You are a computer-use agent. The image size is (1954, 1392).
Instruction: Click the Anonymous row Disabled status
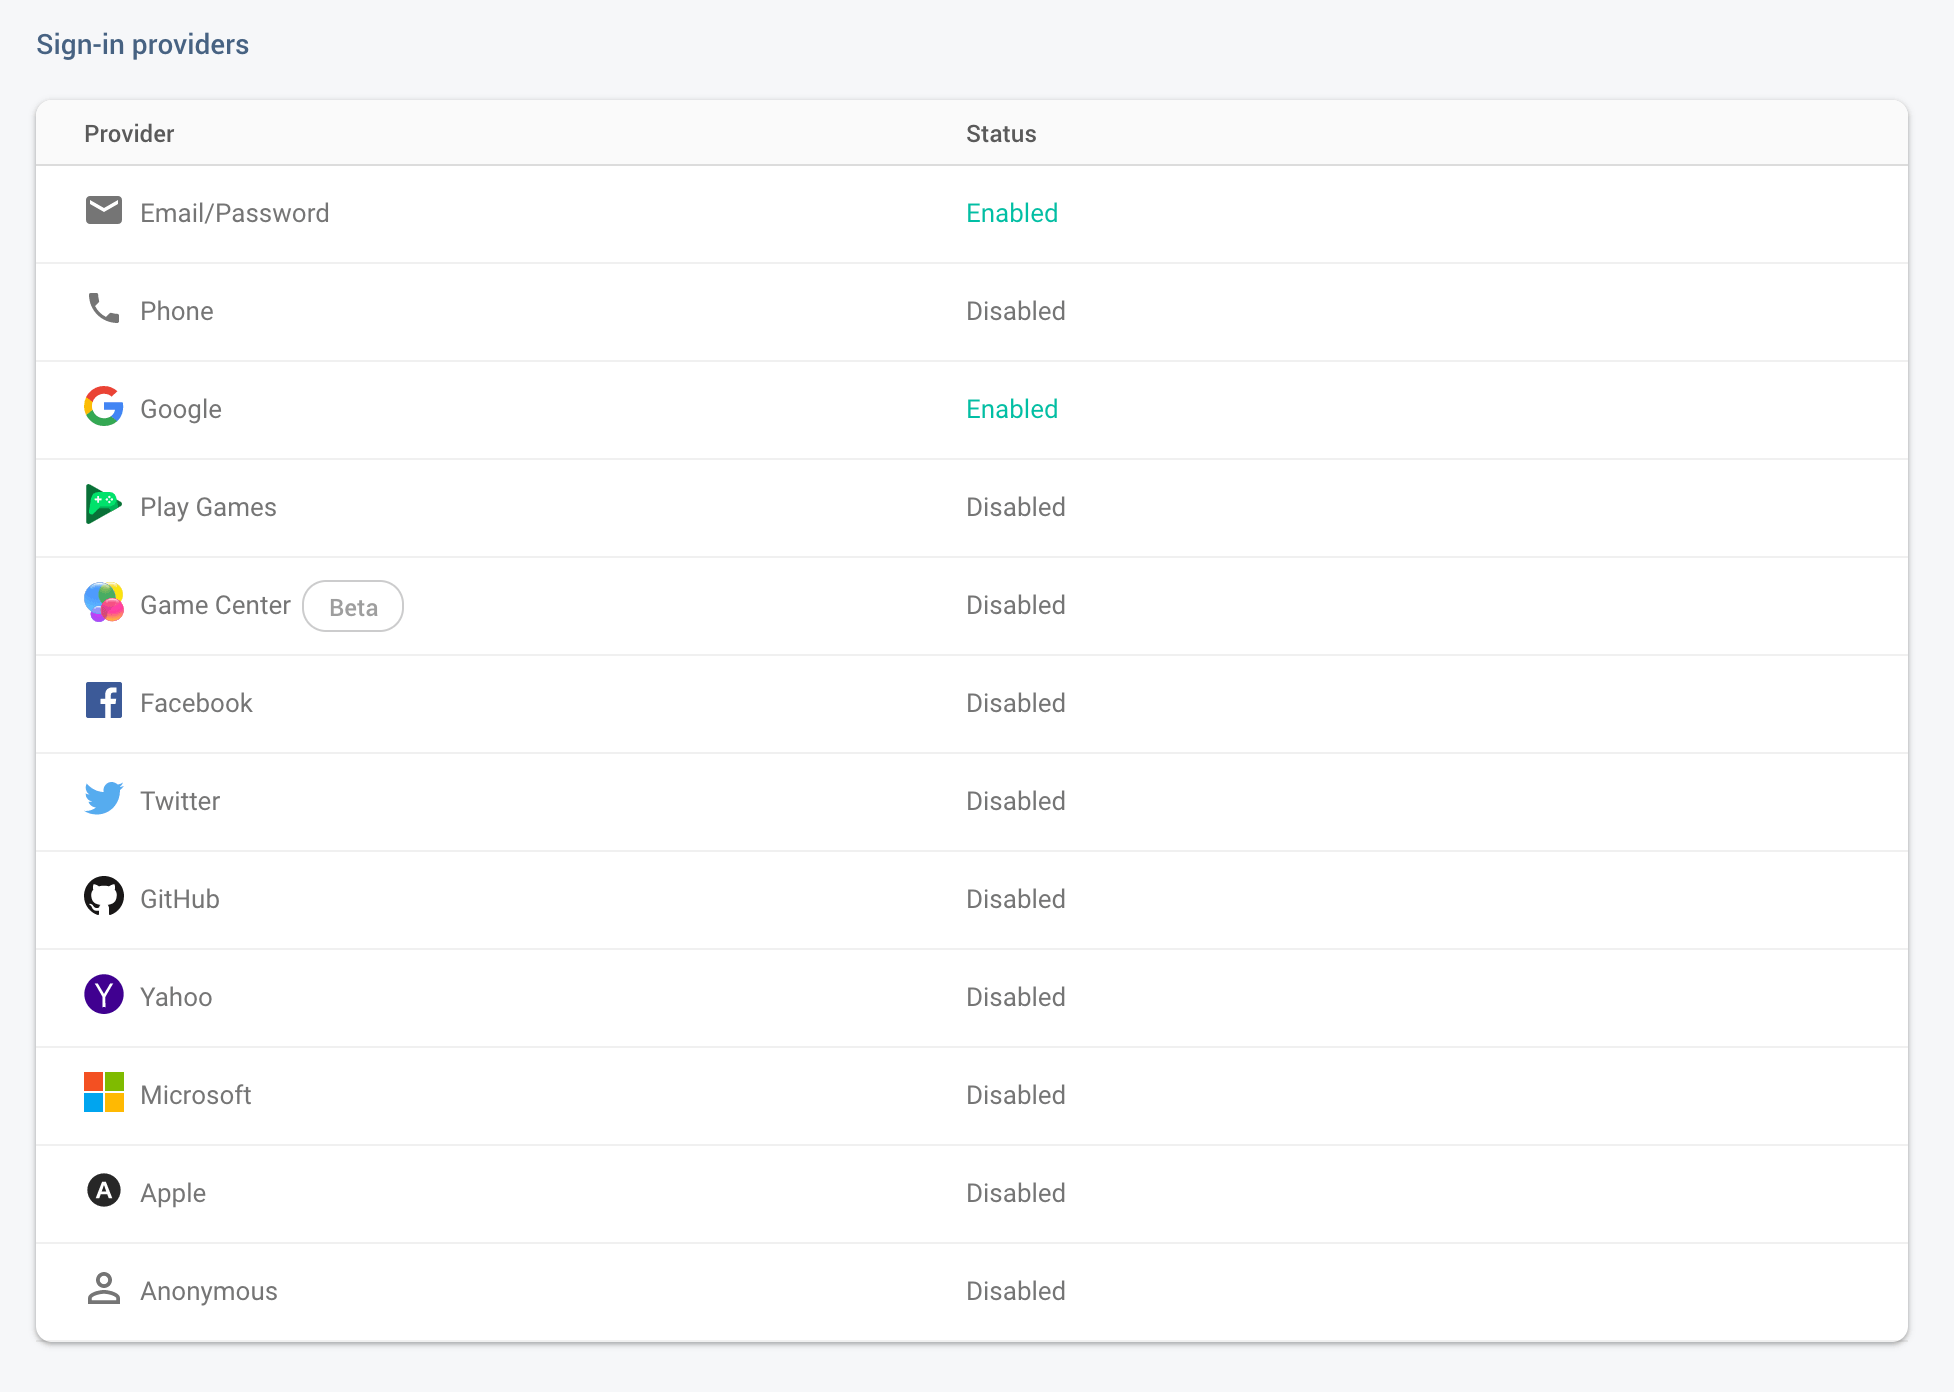pyautogui.click(x=1015, y=1291)
